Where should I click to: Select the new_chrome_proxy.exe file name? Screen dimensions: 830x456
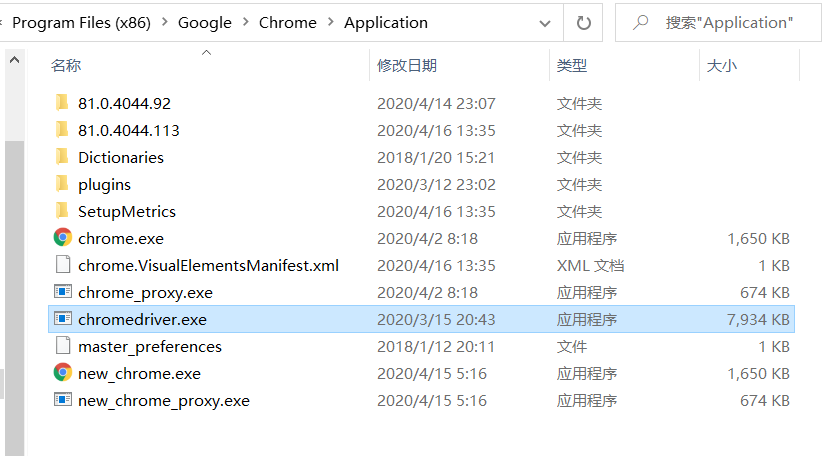(x=164, y=401)
